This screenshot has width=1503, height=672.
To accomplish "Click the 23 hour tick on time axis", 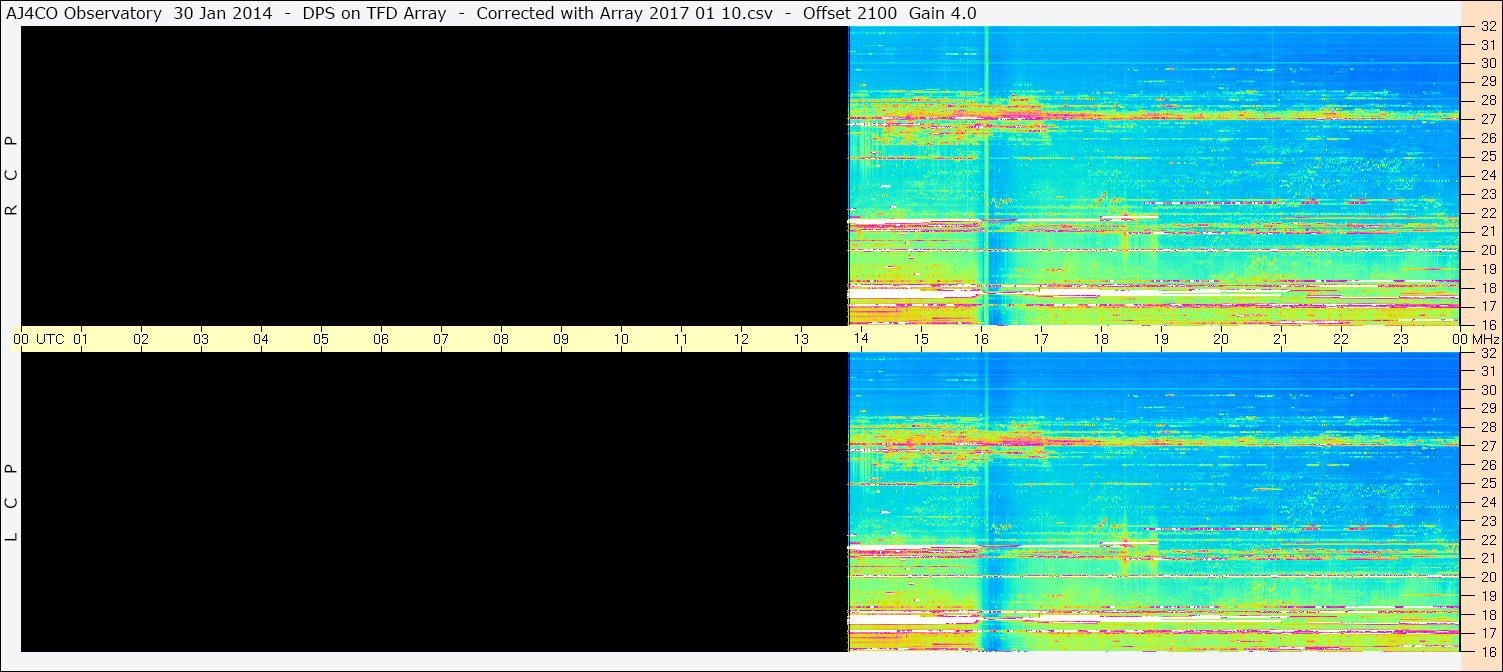I will [x=1401, y=339].
